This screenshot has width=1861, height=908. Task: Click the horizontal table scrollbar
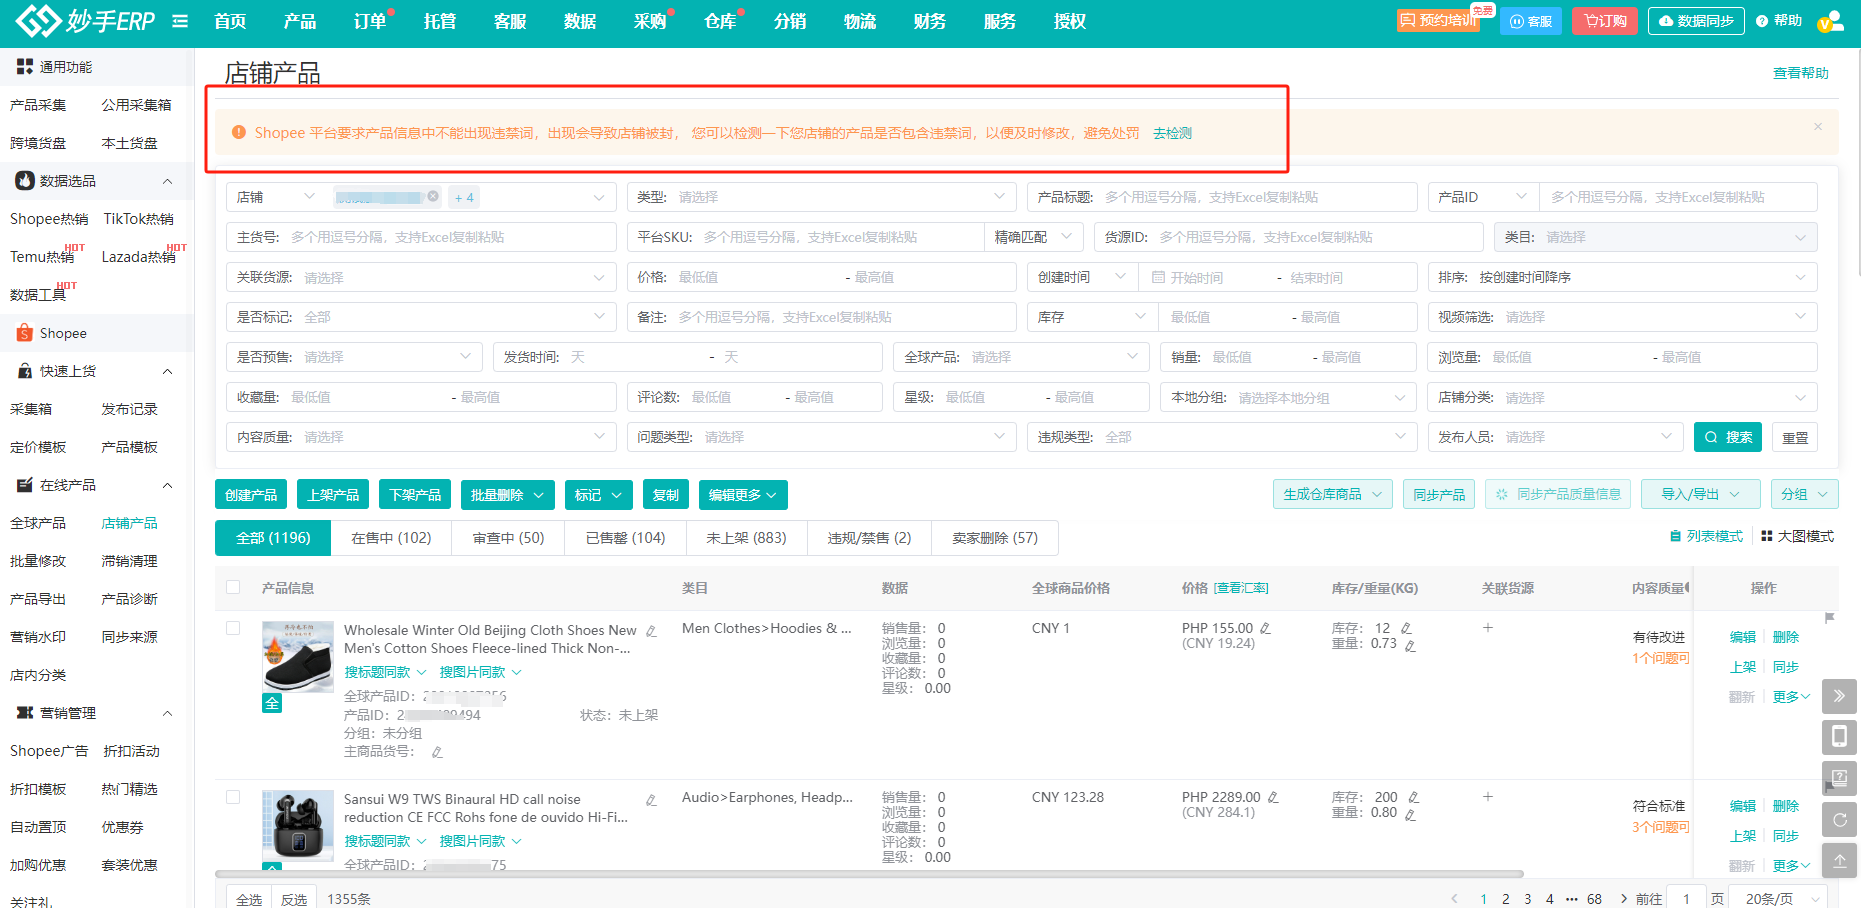[869, 874]
